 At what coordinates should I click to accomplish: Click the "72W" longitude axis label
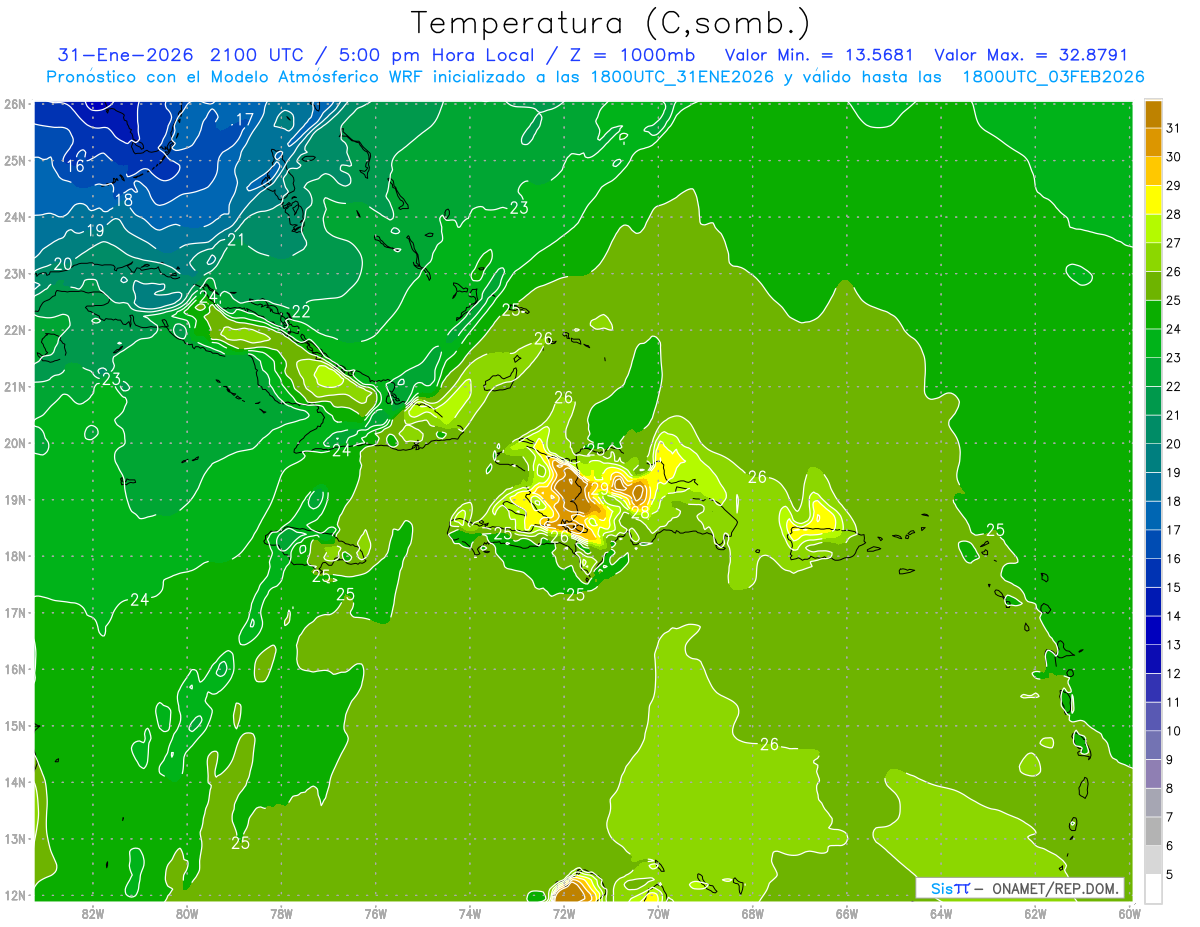pyautogui.click(x=564, y=913)
